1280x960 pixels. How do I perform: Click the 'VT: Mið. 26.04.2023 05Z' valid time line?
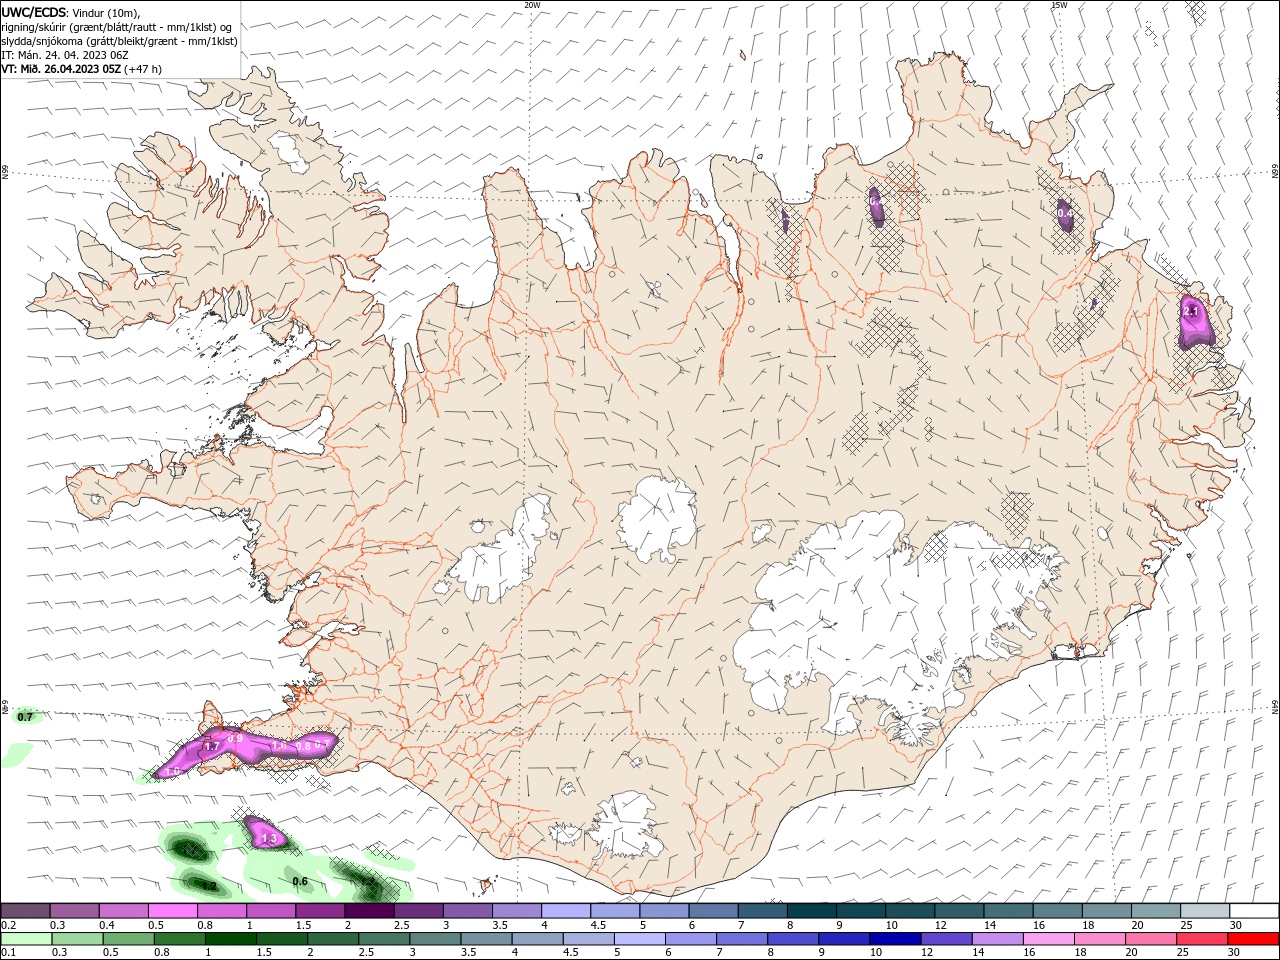tap(61, 69)
